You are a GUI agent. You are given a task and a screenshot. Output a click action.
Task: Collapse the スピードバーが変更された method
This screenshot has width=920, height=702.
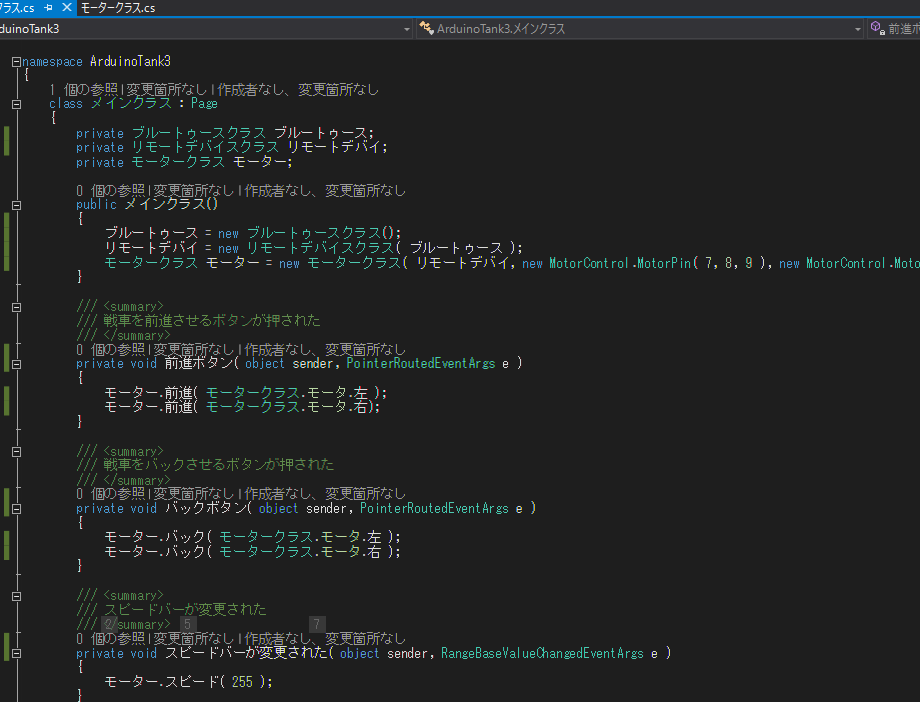coord(16,653)
